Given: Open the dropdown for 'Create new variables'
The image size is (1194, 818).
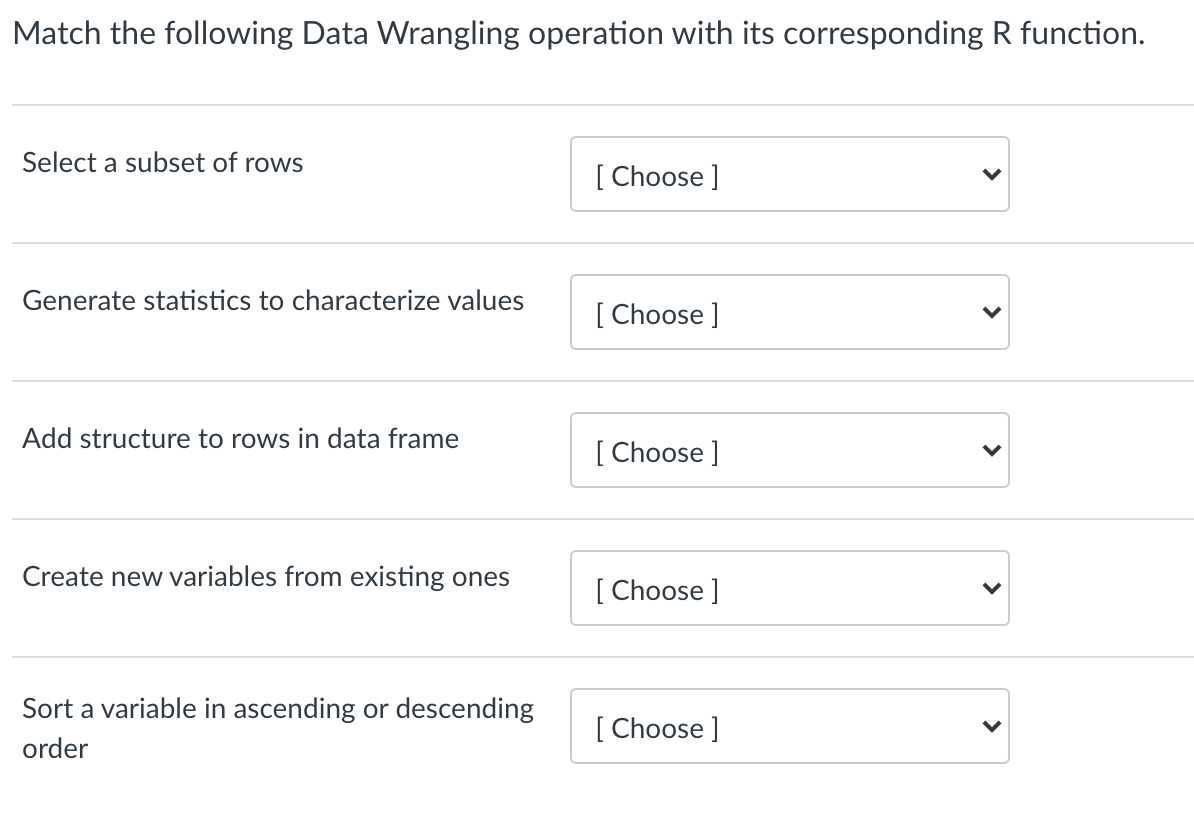Looking at the screenshot, I should 789,589.
